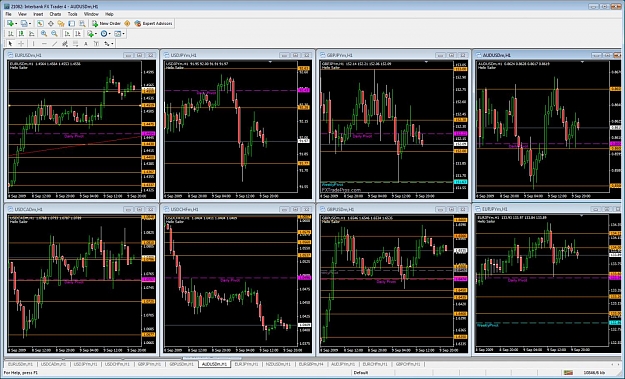This screenshot has width=625, height=379.
Task: Expand the Indicators dropdown arrow
Action: (96, 33)
